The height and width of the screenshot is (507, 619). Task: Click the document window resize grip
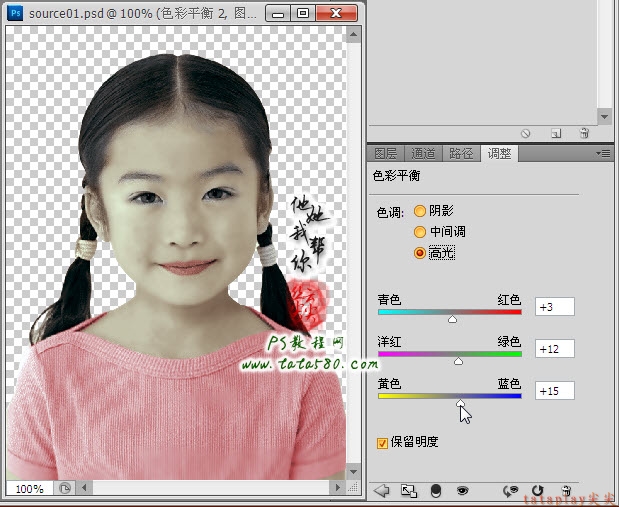pyautogui.click(x=353, y=488)
